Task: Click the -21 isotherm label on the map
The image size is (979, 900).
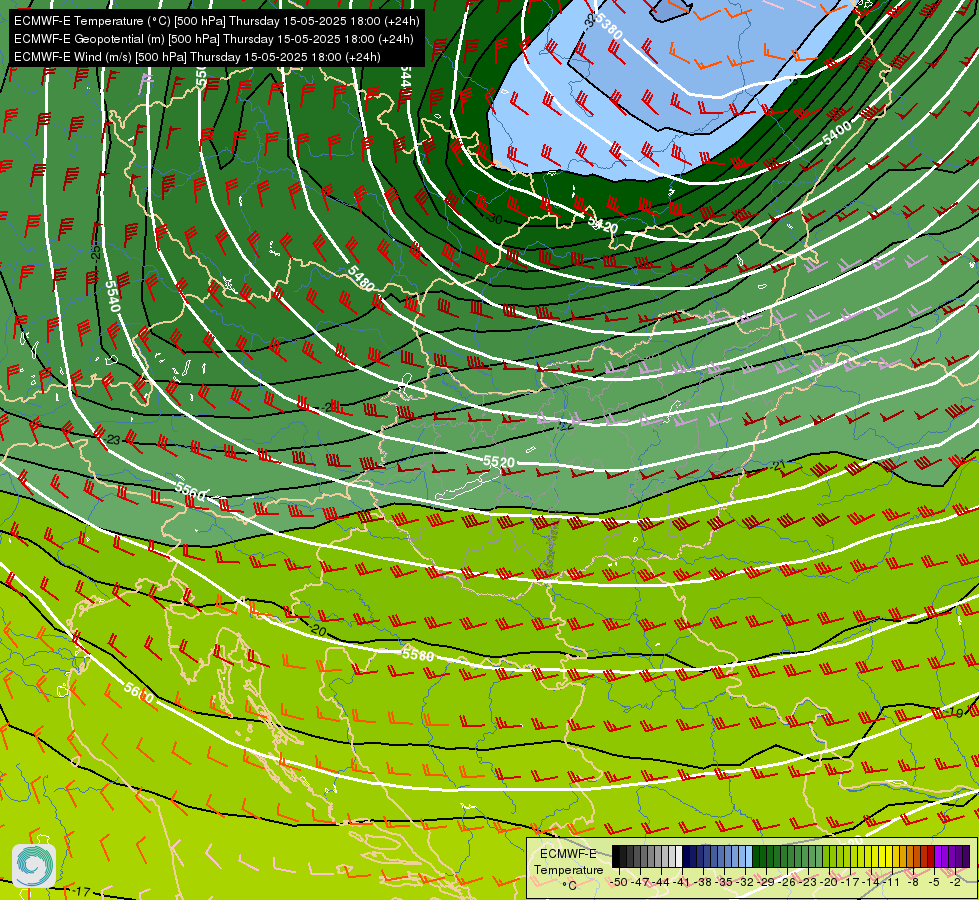Action: pyautogui.click(x=777, y=465)
